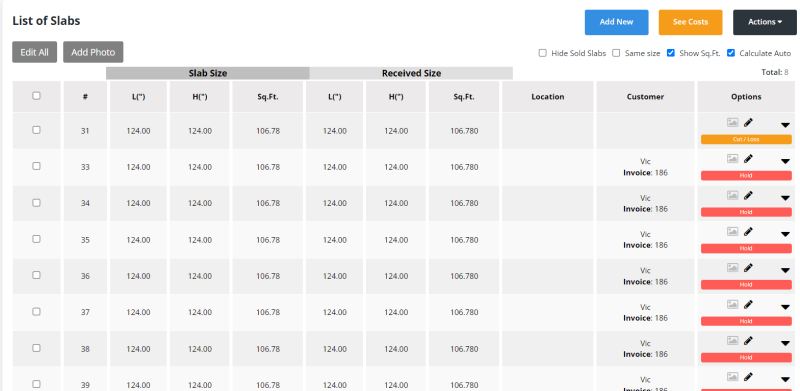This screenshot has width=800, height=391.
Task: Click the image icon for slab 31
Action: pos(733,123)
